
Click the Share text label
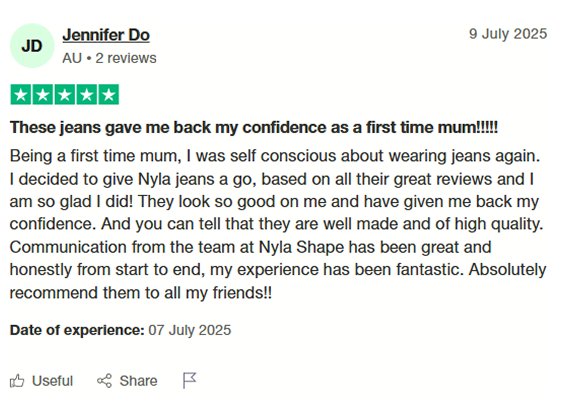138,381
